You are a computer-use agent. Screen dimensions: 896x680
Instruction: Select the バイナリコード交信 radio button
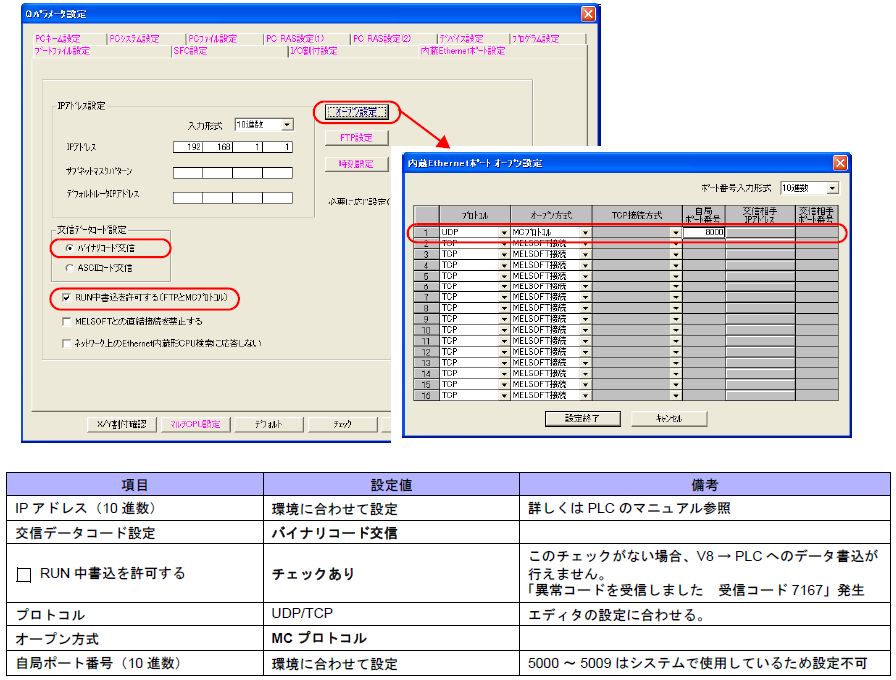click(68, 247)
